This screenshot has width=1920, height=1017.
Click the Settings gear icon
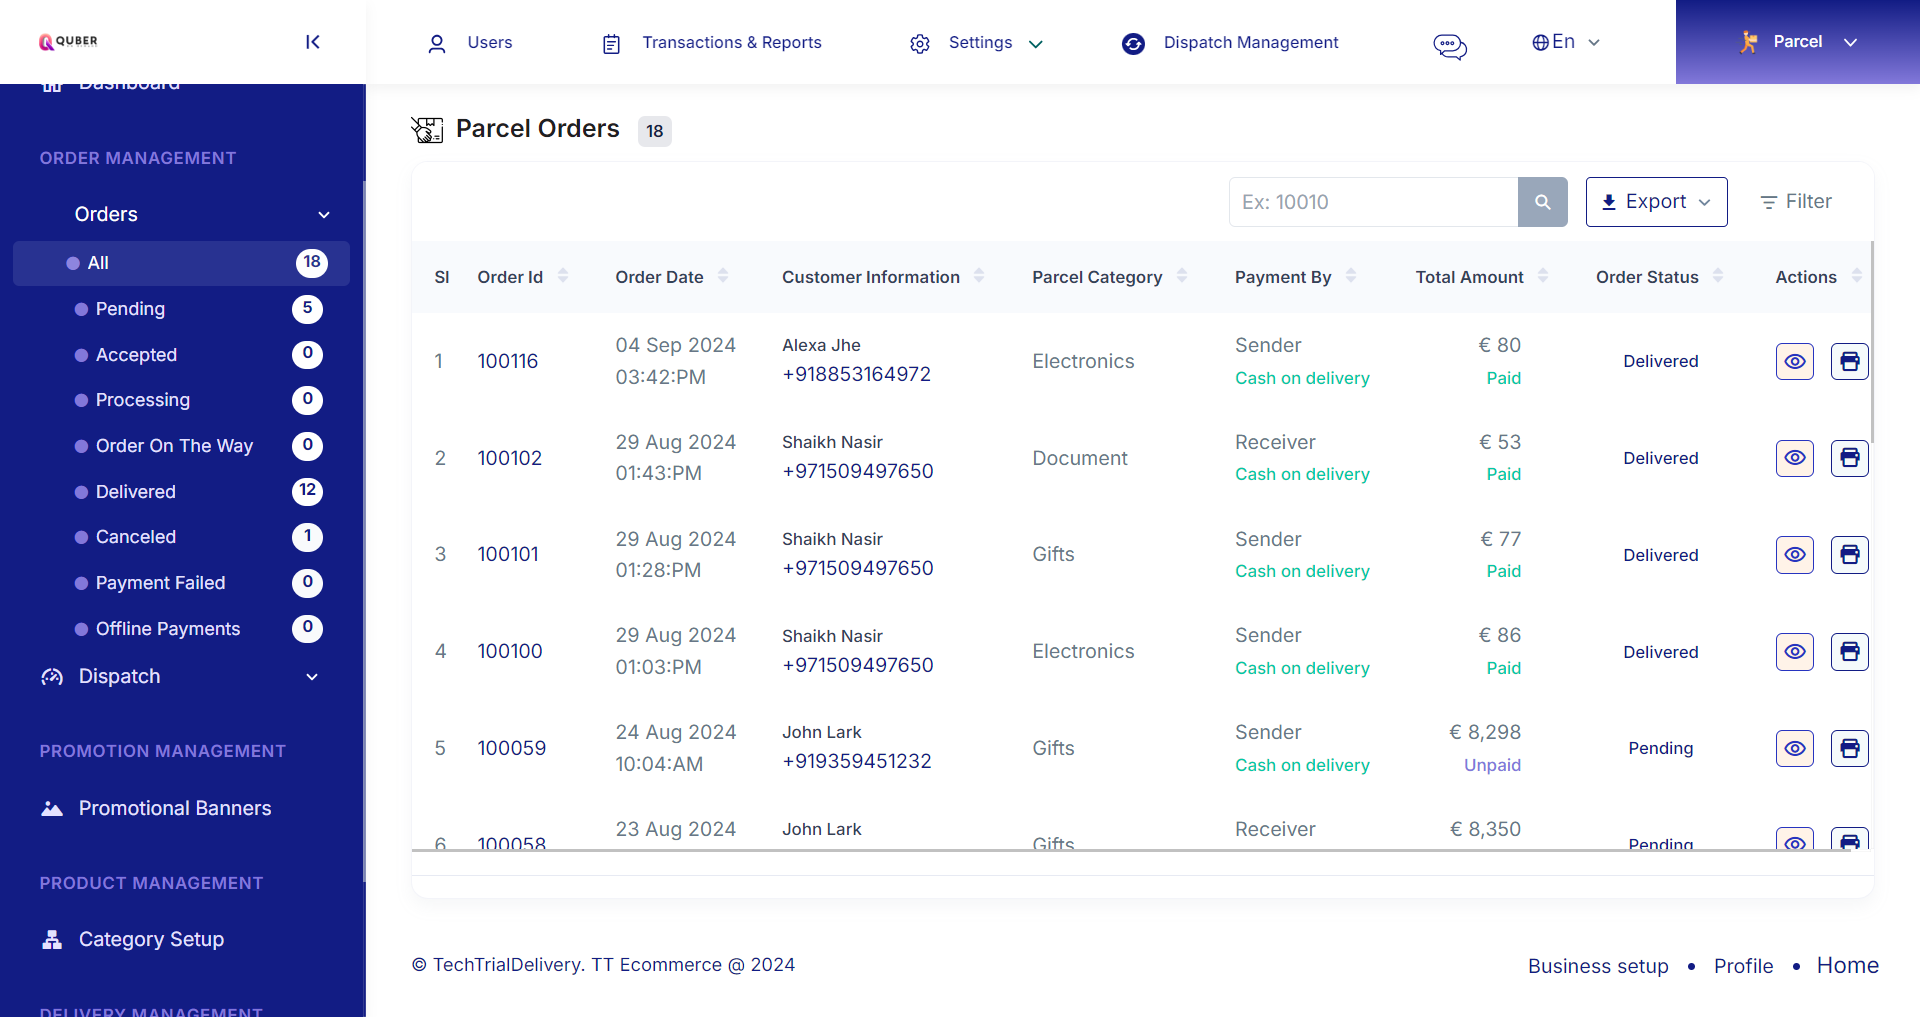pos(920,43)
